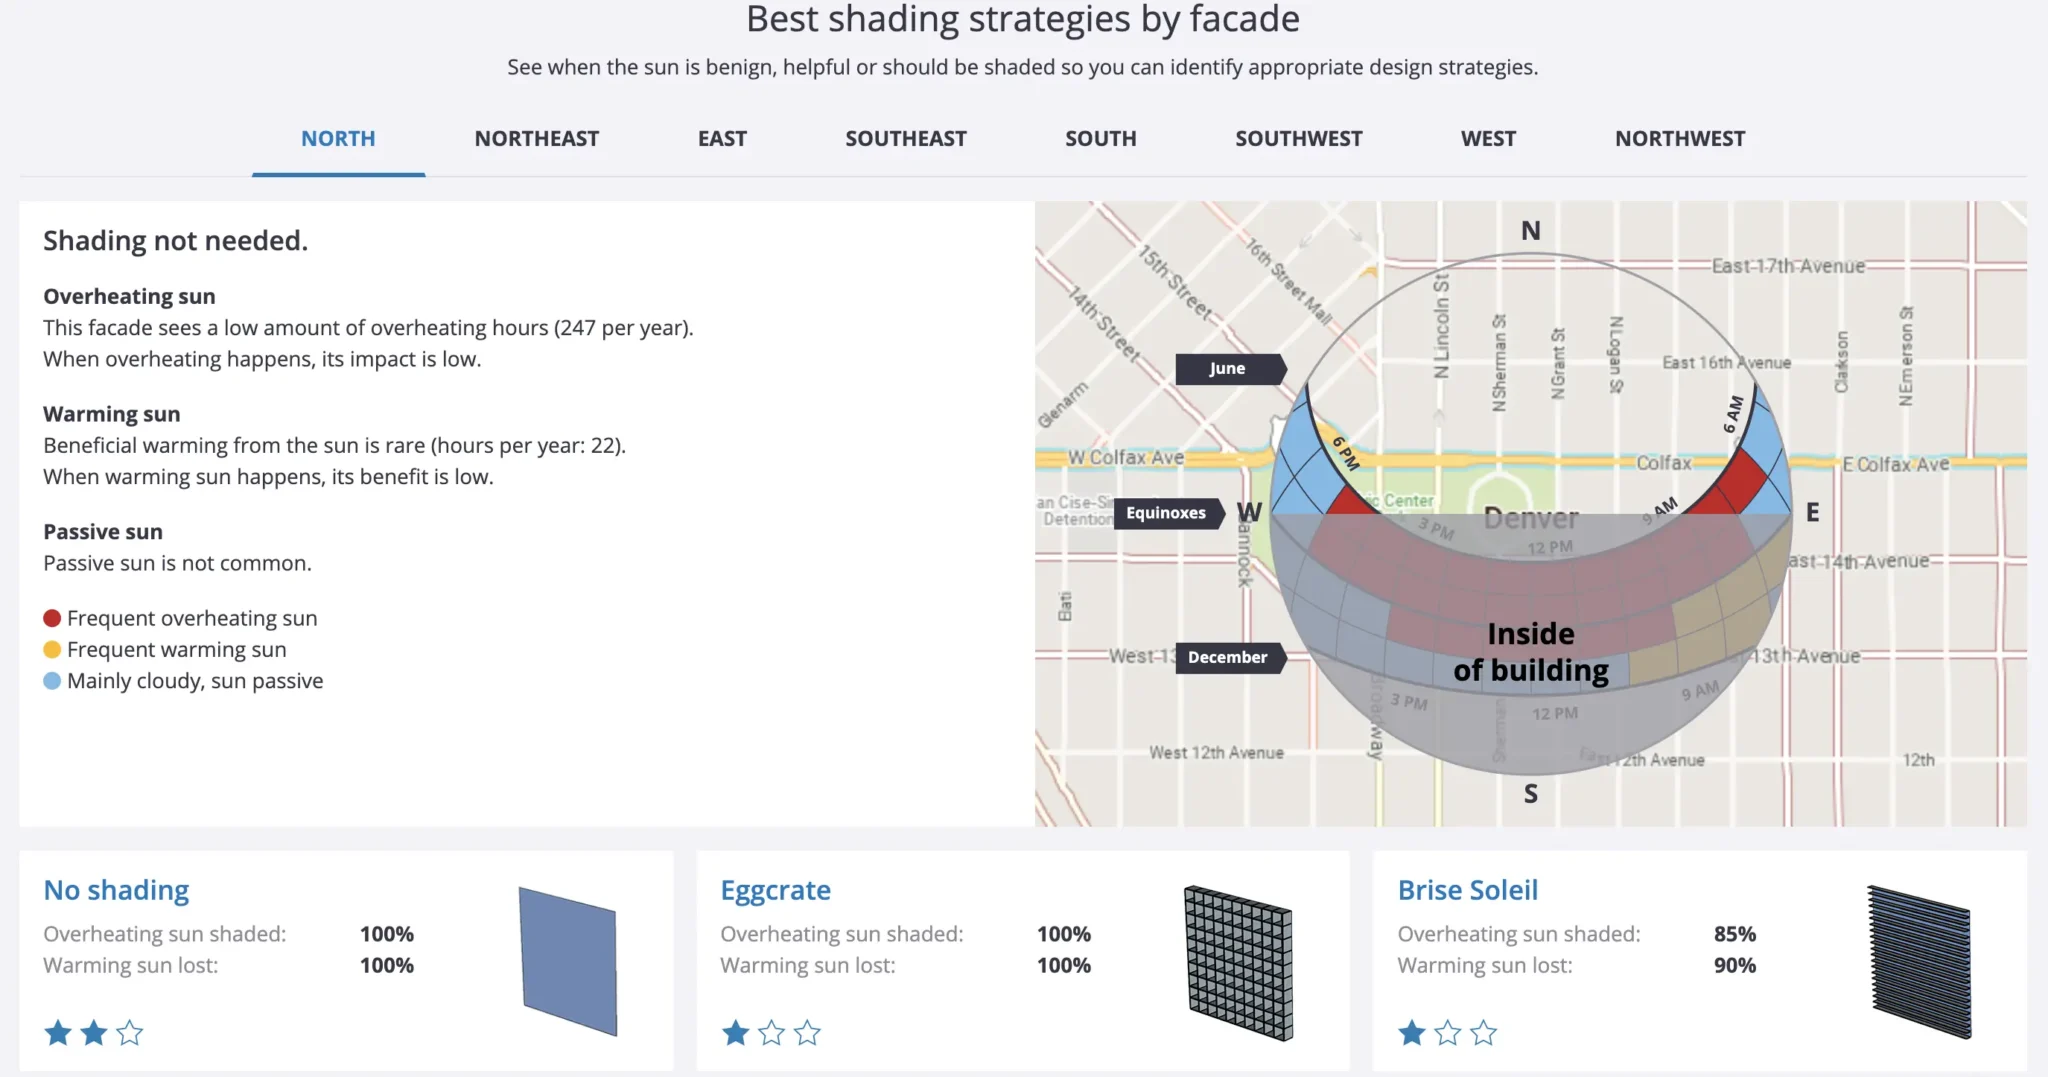Go to the Southwest facade tab
The height and width of the screenshot is (1077, 2048).
pyautogui.click(x=1298, y=139)
